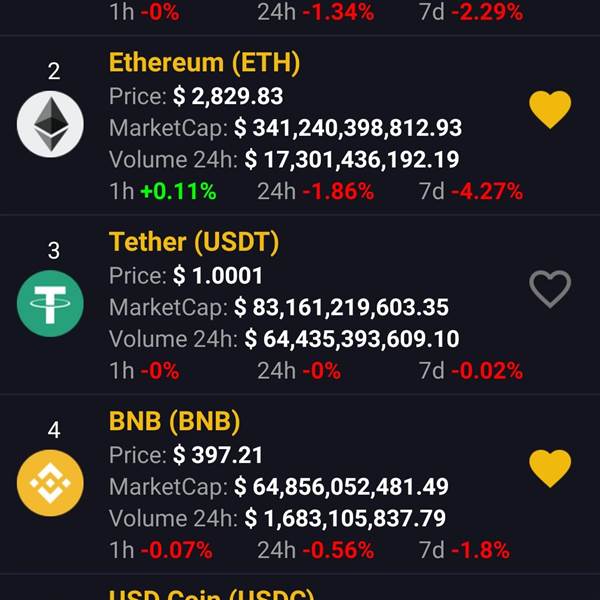Image resolution: width=600 pixels, height=600 pixels.
Task: Select rank number 4 beside BNB
Action: [54, 430]
